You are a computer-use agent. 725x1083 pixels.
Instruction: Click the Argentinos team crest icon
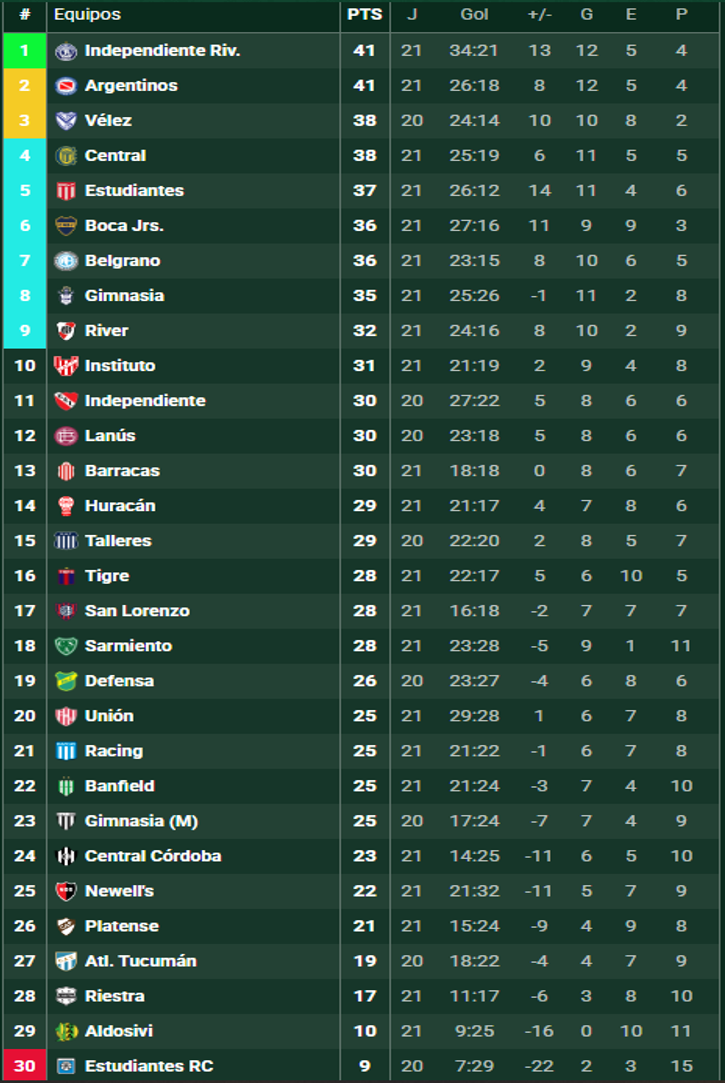pyautogui.click(x=66, y=86)
